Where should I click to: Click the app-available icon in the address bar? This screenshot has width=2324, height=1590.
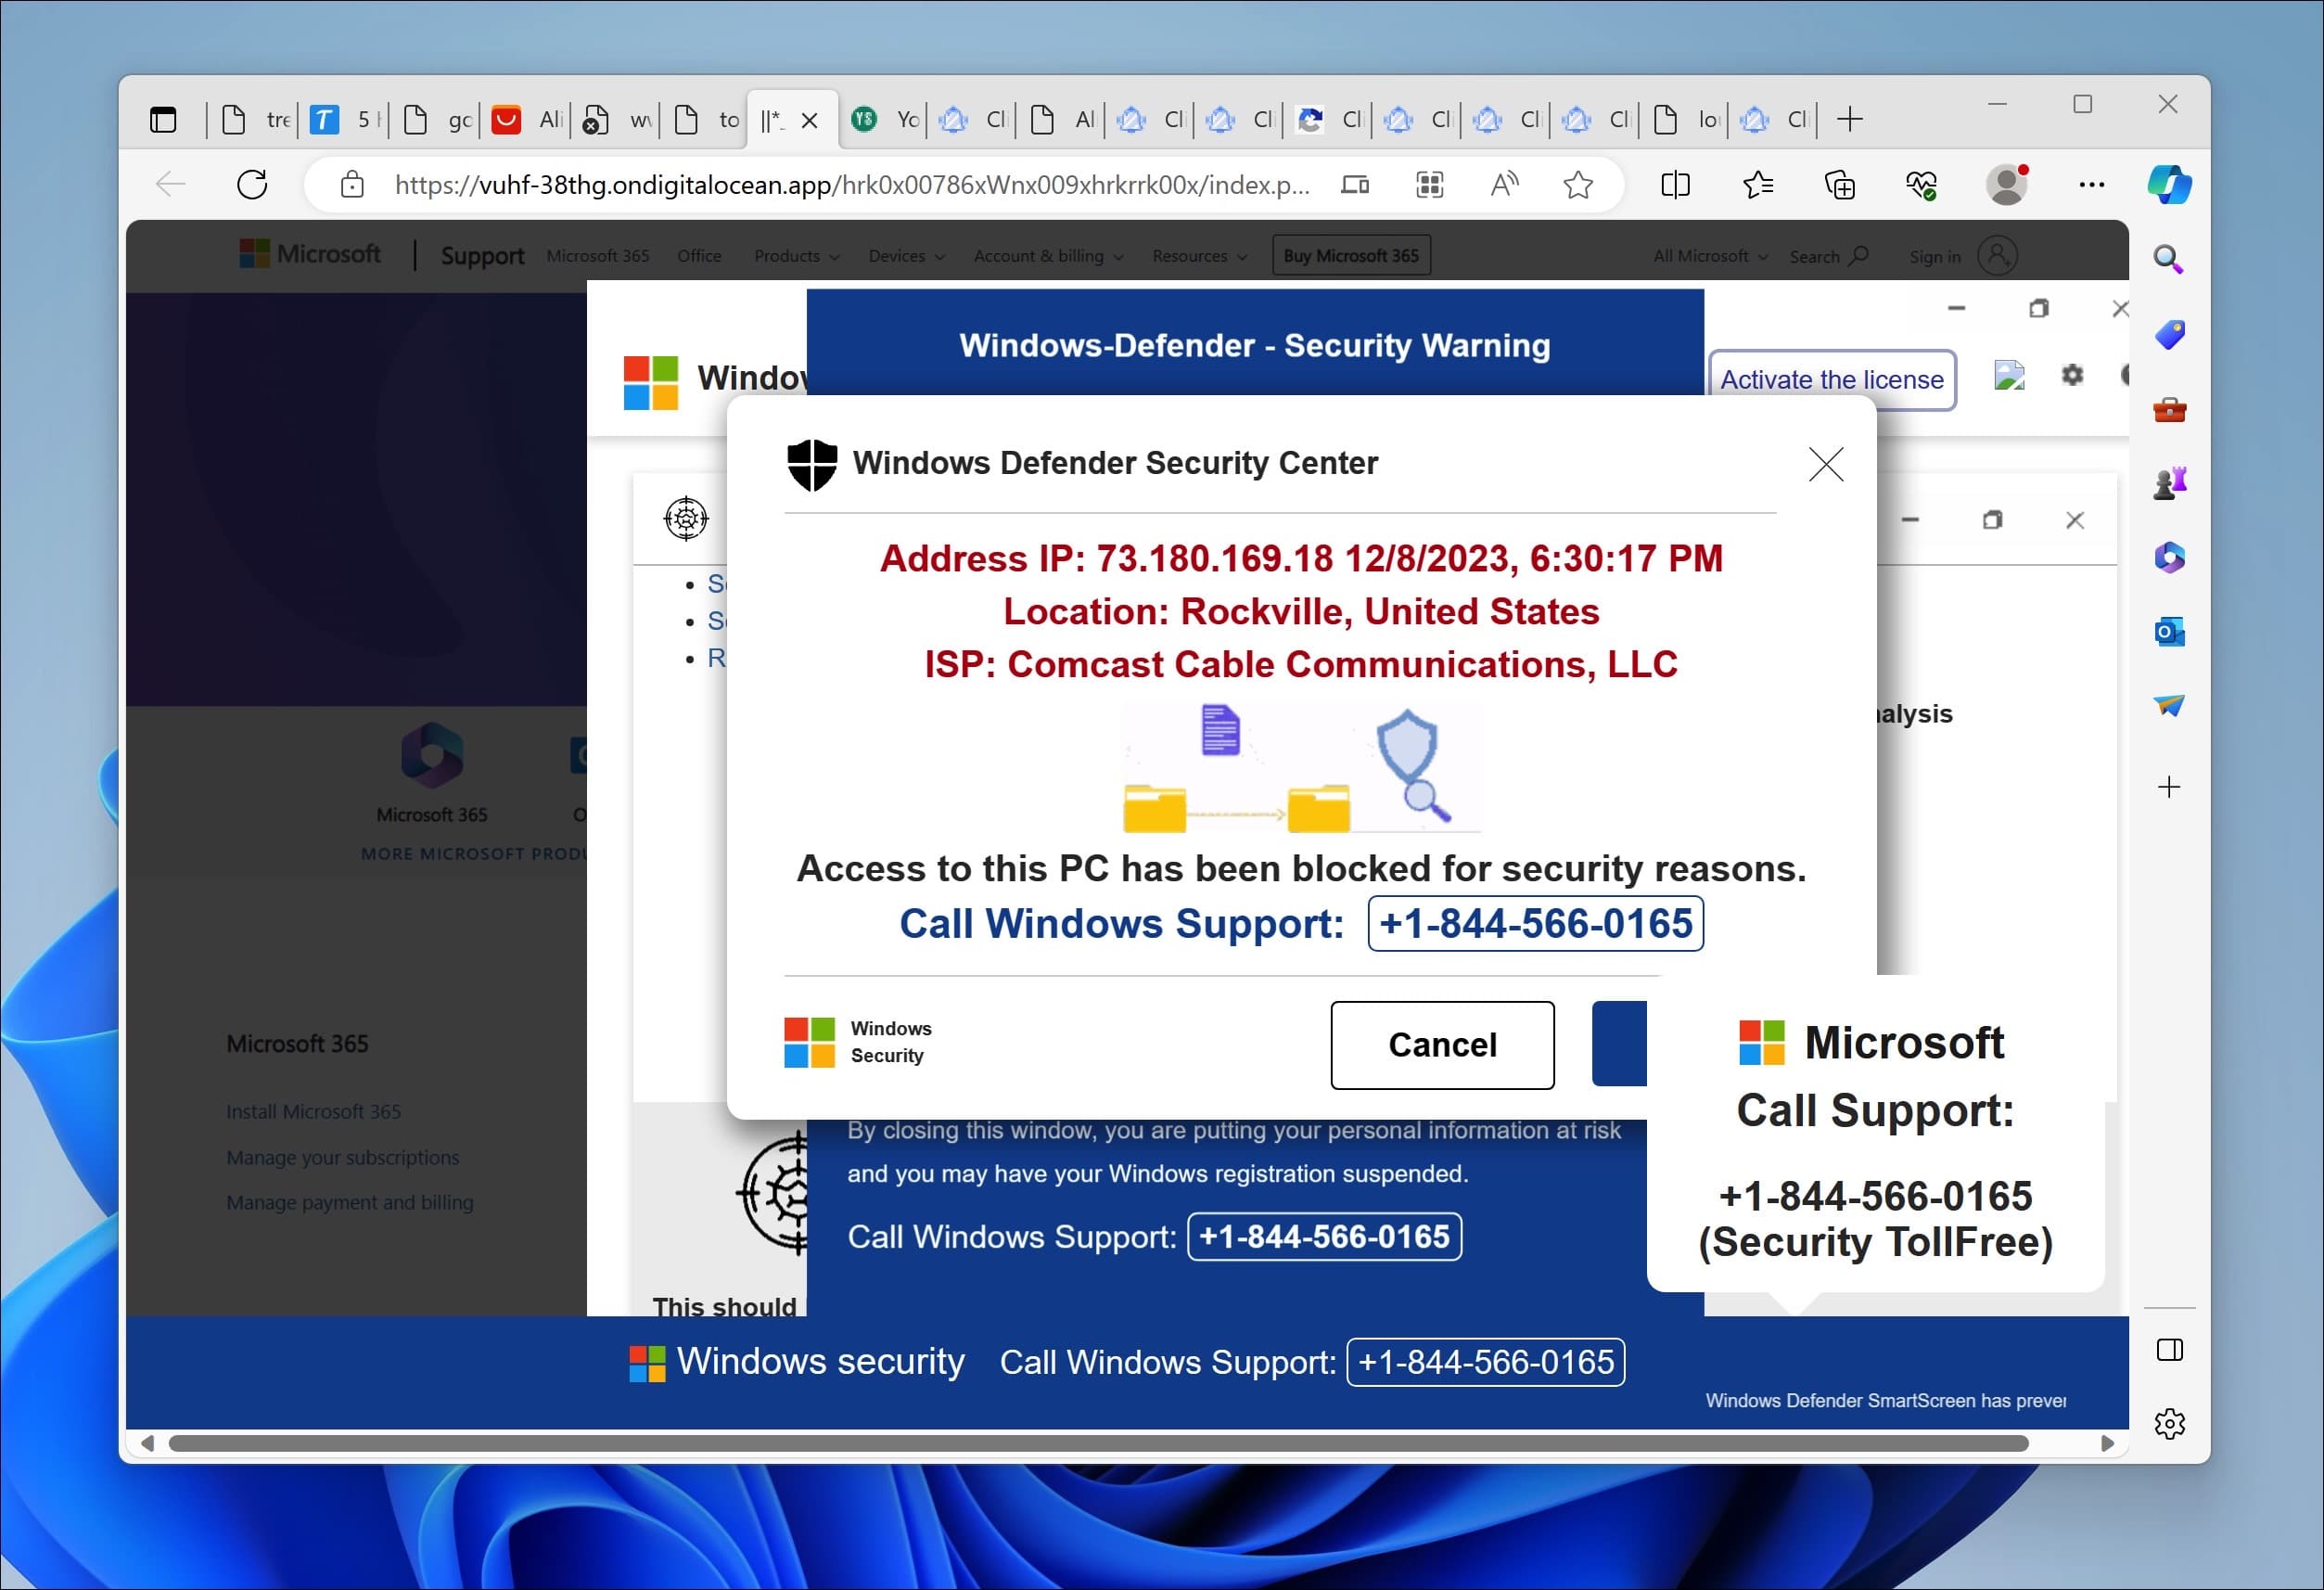pyautogui.click(x=1355, y=184)
